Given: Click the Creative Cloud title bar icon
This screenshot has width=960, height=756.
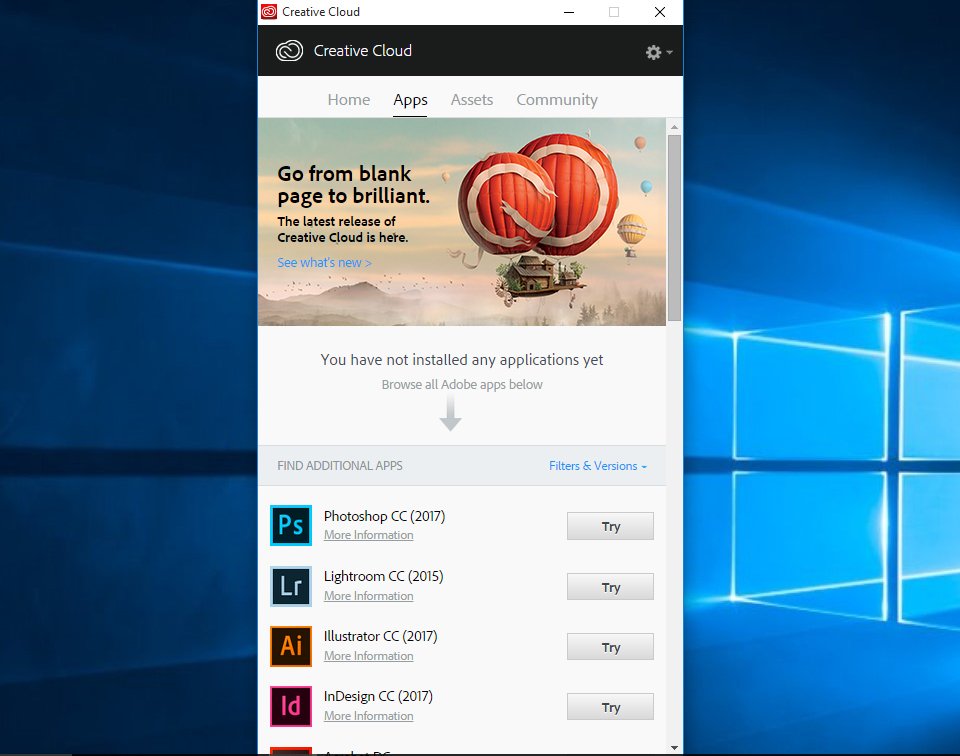Looking at the screenshot, I should (x=269, y=12).
